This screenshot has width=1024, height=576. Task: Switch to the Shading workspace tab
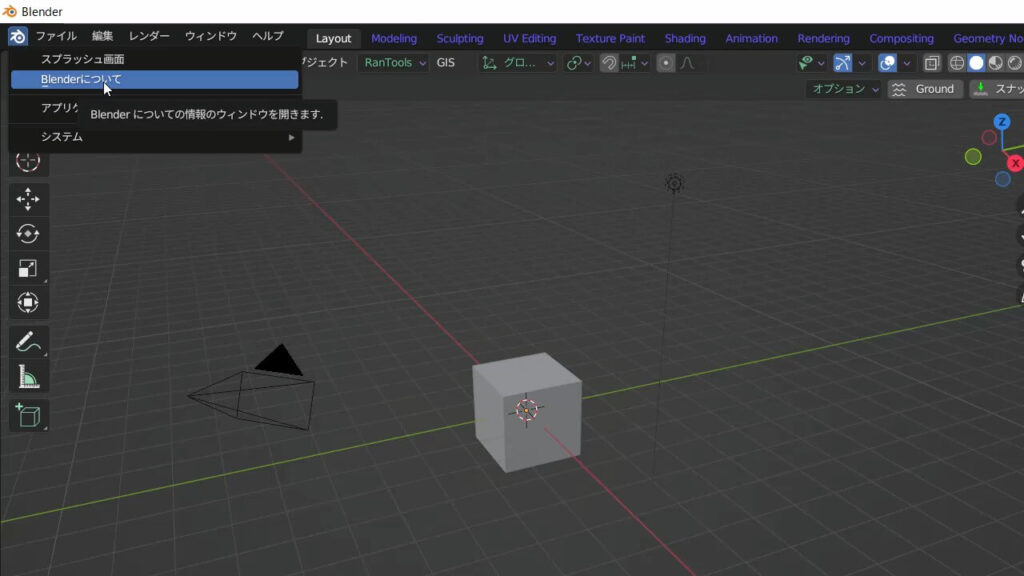[685, 39]
